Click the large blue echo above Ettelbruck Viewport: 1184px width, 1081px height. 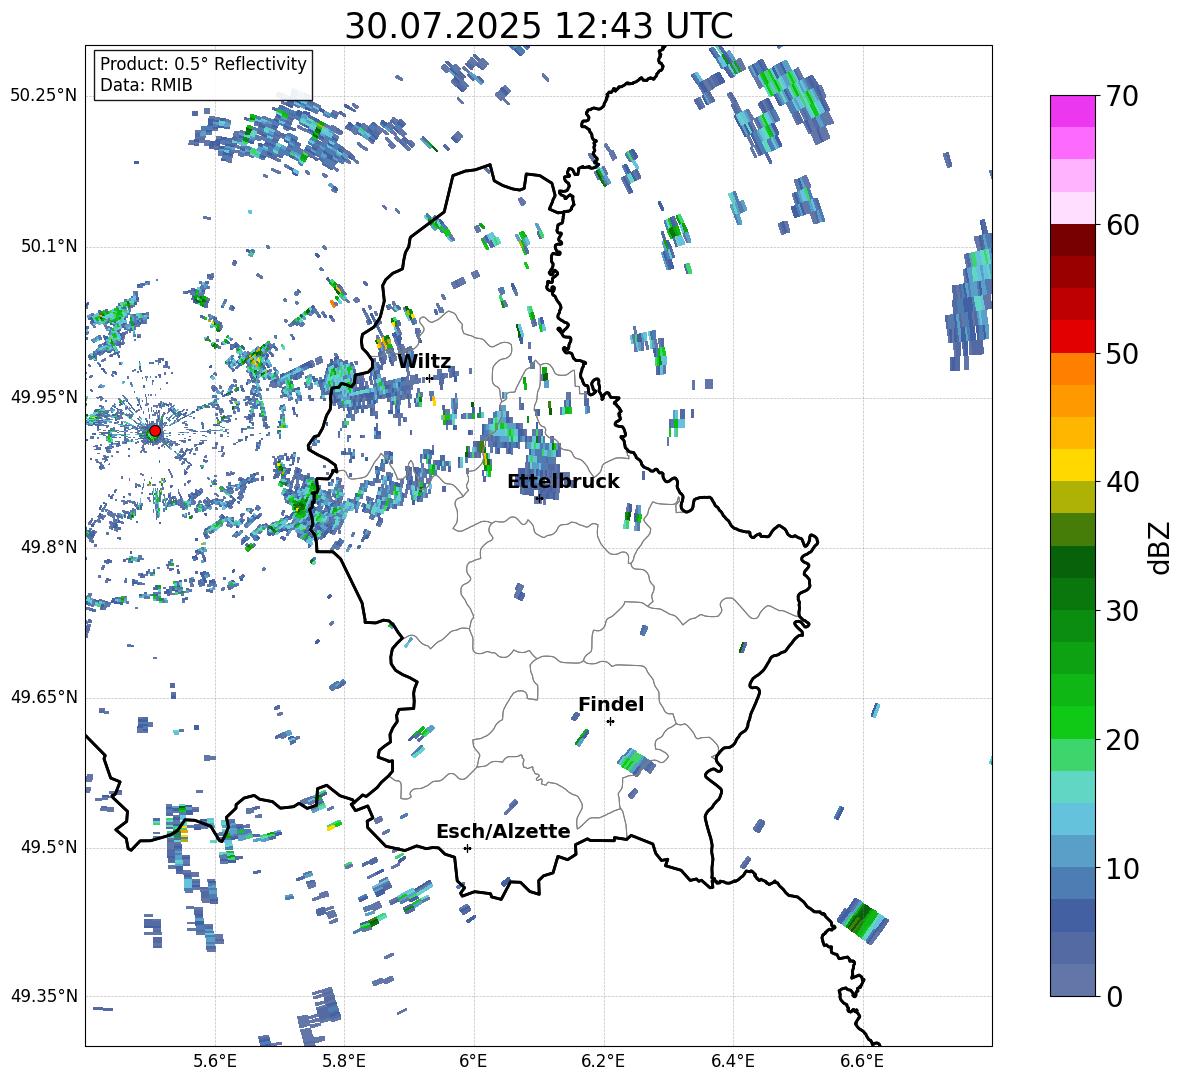pyautogui.click(x=542, y=470)
